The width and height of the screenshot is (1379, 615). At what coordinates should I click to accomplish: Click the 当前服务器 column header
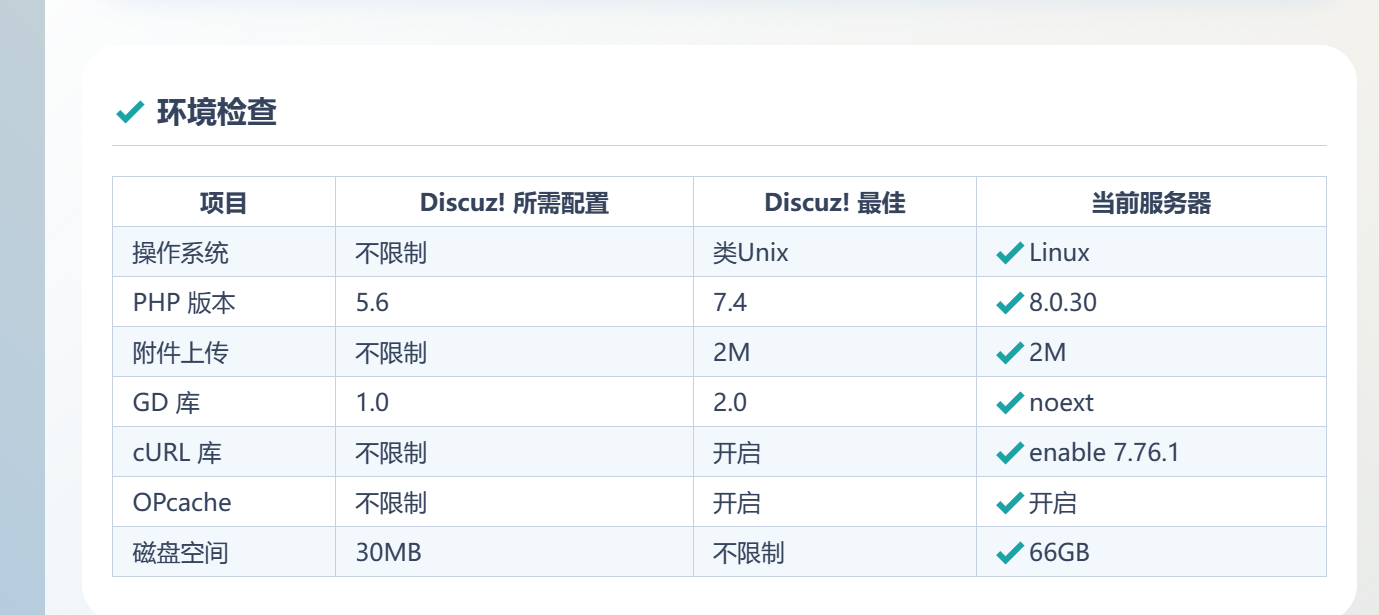pos(1151,203)
